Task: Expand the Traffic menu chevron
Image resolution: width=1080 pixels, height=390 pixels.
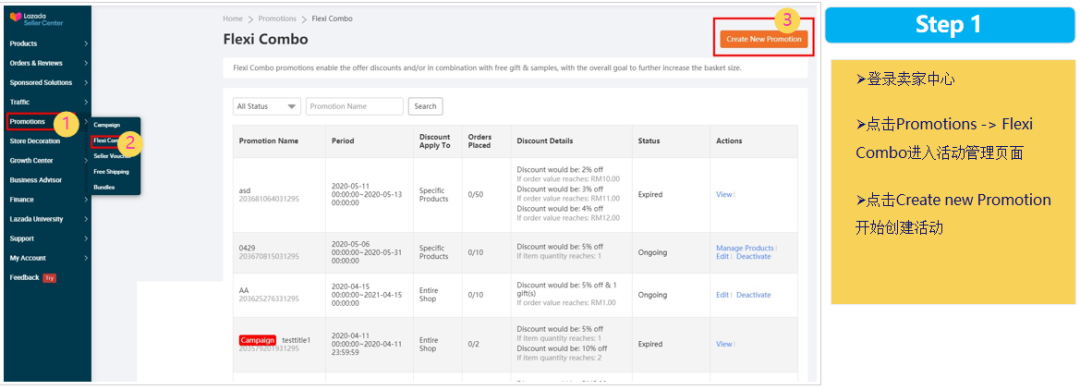Action: point(85,102)
